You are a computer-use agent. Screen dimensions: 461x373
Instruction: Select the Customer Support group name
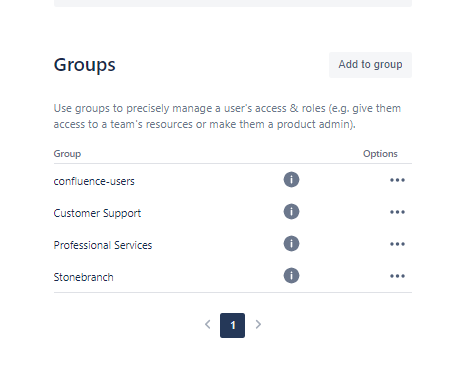pos(97,213)
